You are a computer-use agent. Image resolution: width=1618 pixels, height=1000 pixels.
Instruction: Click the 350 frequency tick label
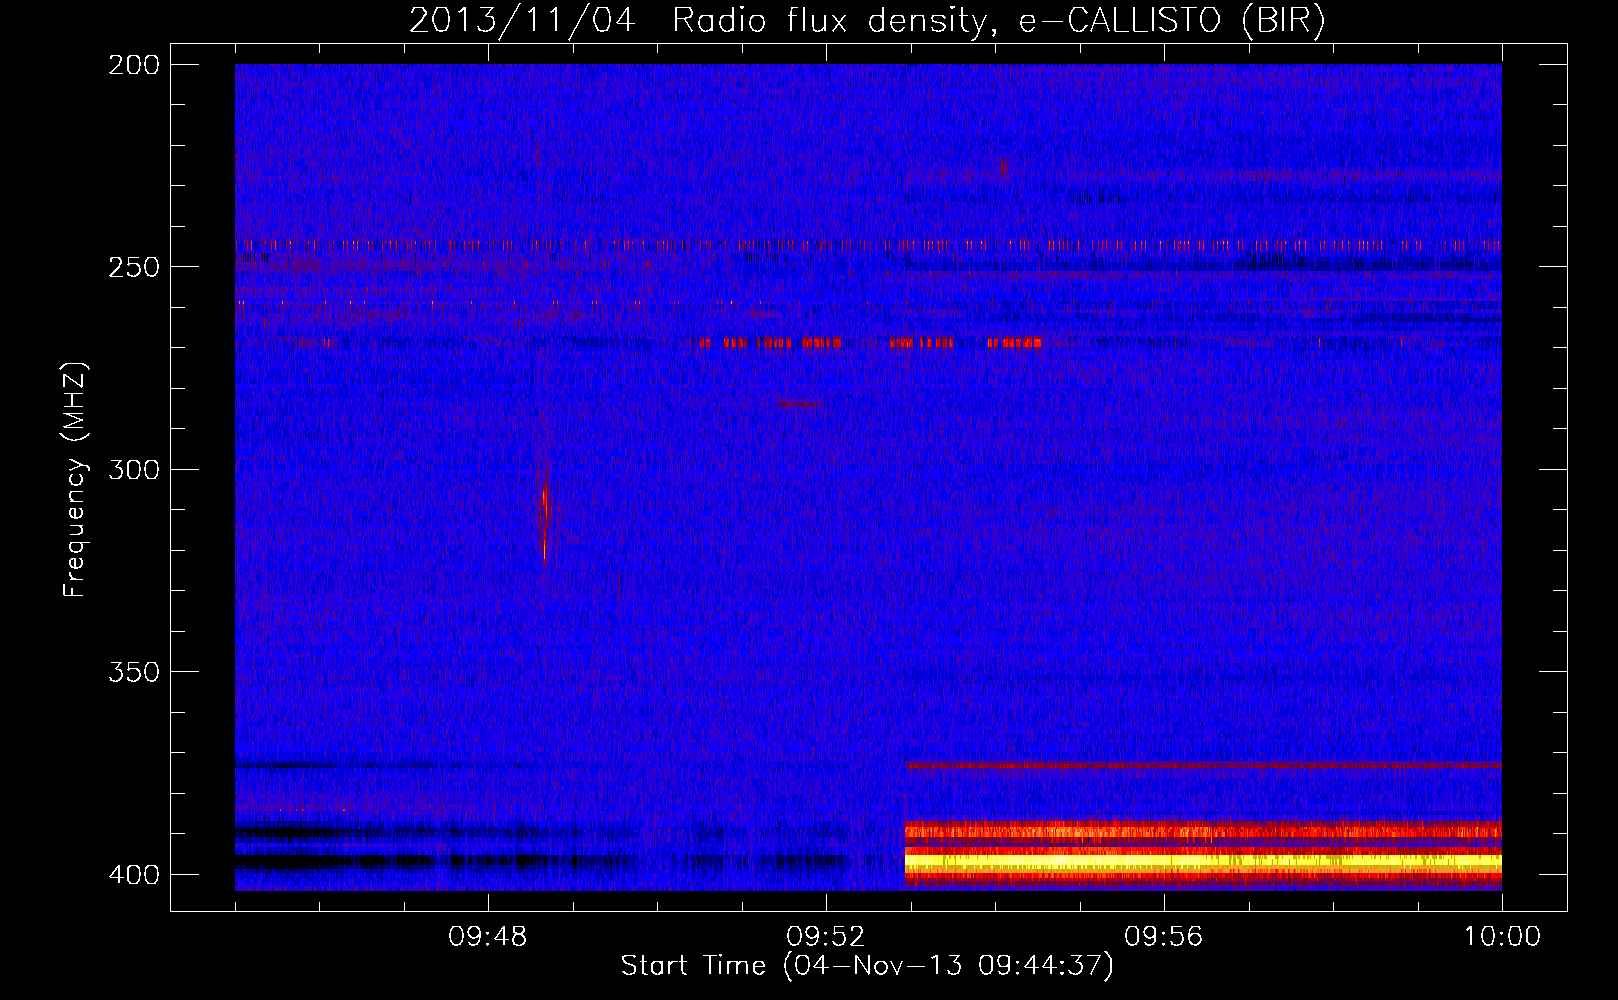tap(134, 671)
